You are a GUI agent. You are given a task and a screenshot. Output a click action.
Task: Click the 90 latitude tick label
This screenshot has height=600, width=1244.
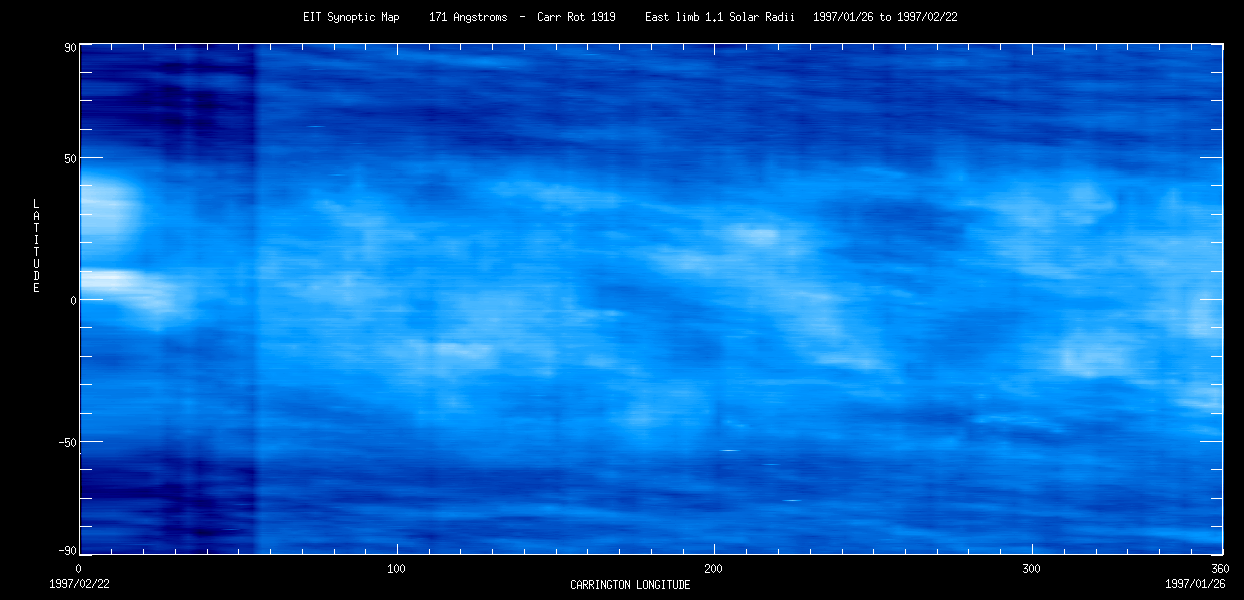click(x=70, y=46)
